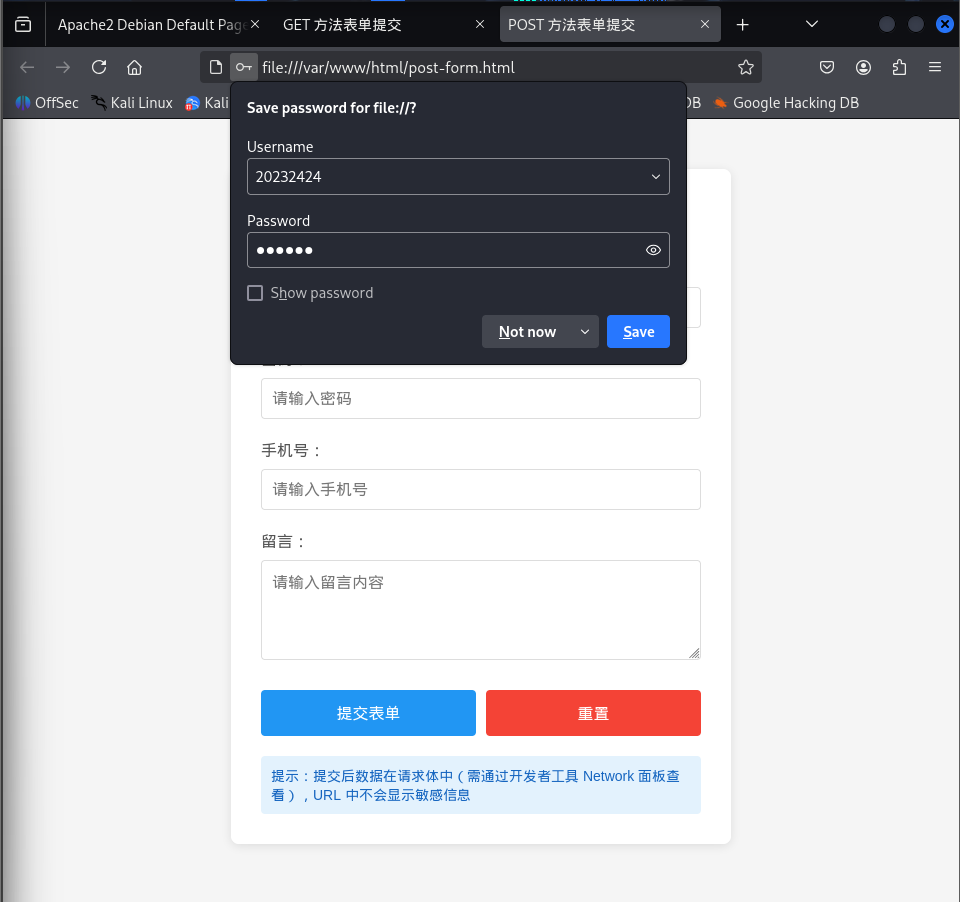Click the blue 提交表单 submit button
Image resolution: width=960 pixels, height=902 pixels.
coord(368,712)
